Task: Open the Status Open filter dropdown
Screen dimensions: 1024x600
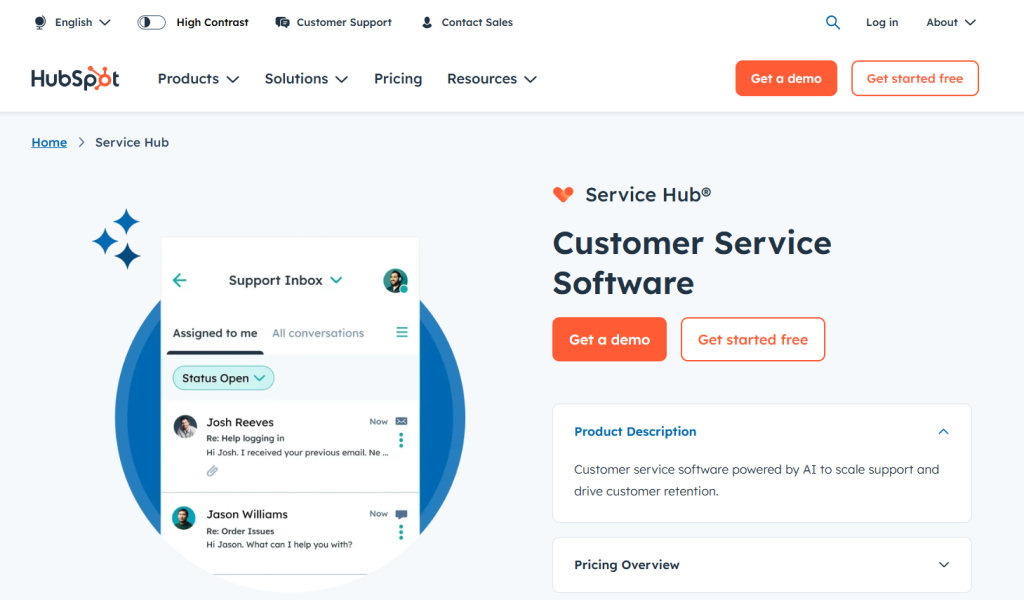Action: tap(222, 378)
